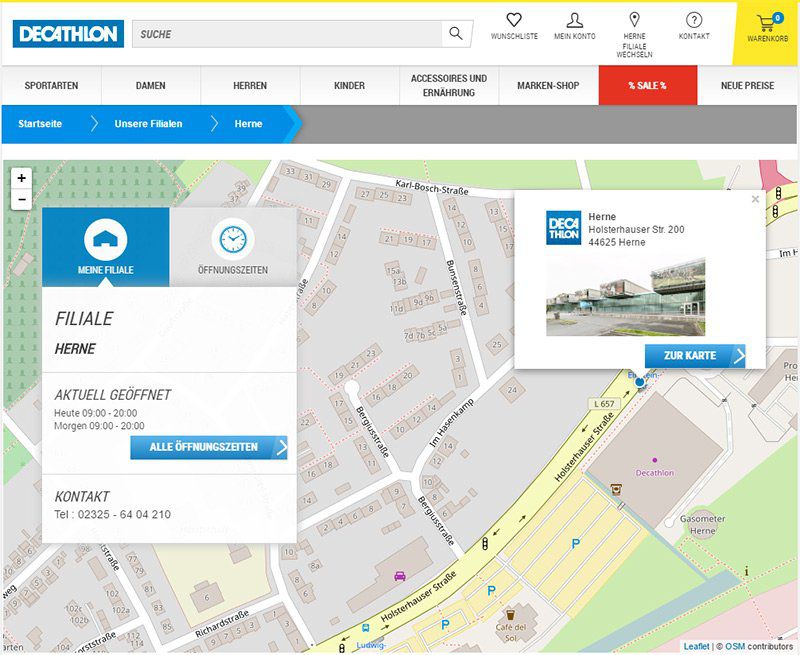This screenshot has height=655, width=800.
Task: Go to Unsere Filialen breadcrumb
Action: tap(148, 124)
